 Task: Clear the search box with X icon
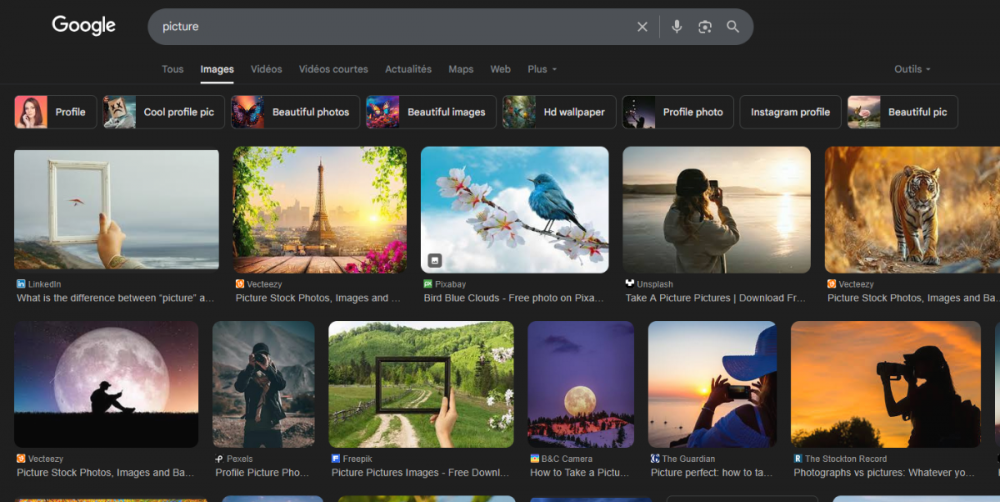(642, 27)
